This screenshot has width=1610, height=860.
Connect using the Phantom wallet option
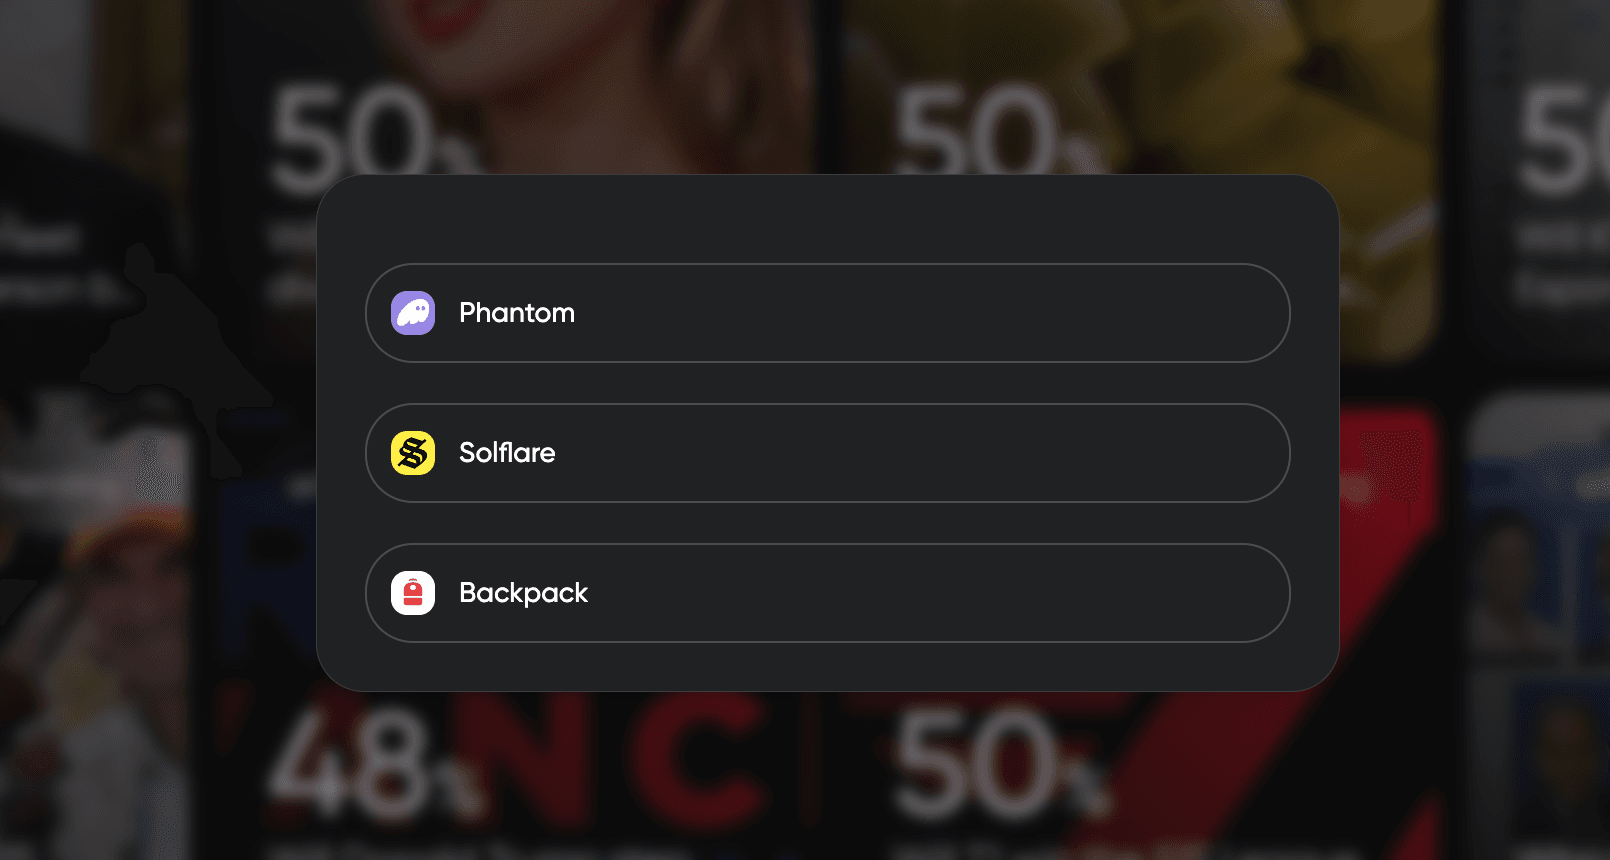[827, 313]
